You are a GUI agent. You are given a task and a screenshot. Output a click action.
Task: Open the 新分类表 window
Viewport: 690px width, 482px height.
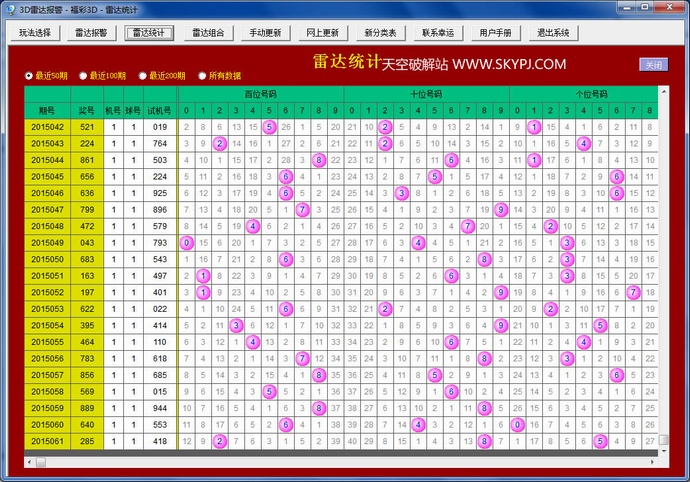pos(380,33)
